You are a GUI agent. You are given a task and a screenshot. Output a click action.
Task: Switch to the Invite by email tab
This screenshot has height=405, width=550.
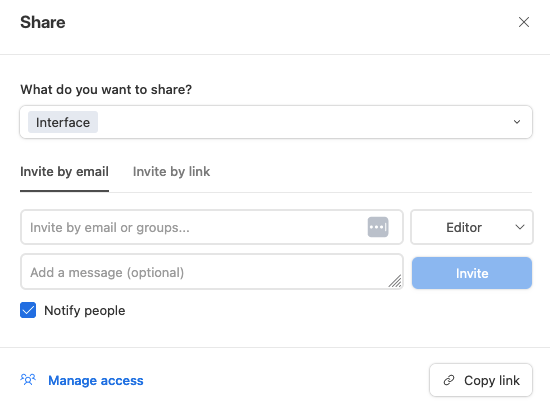[x=64, y=172]
